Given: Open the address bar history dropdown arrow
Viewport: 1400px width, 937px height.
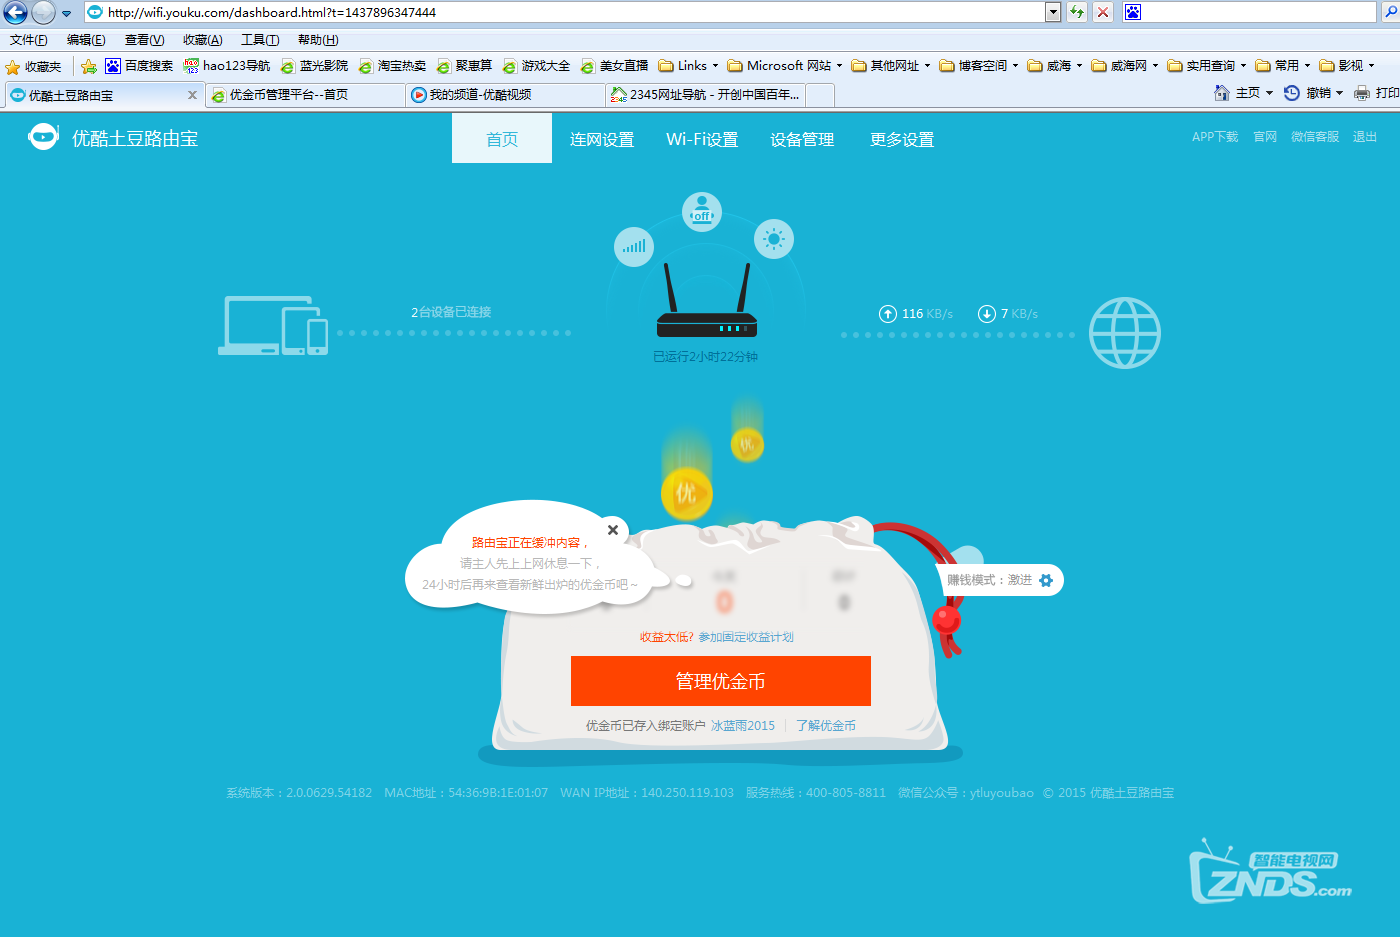Looking at the screenshot, I should coord(1053,12).
